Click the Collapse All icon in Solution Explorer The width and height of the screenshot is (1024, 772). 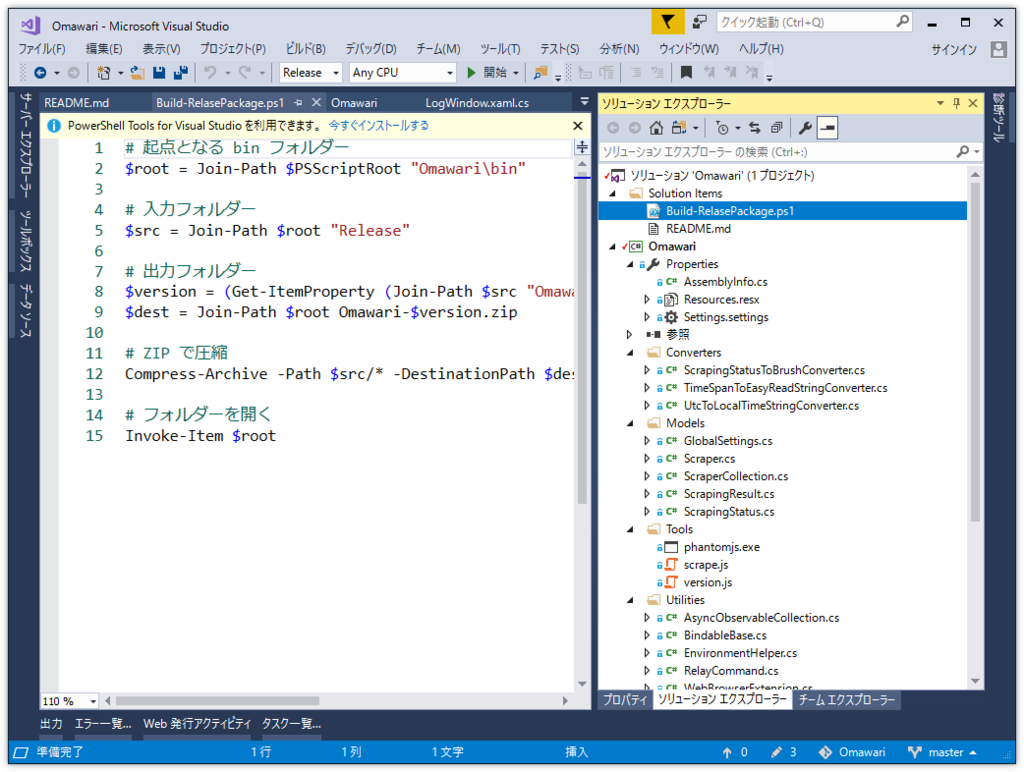tap(776, 128)
